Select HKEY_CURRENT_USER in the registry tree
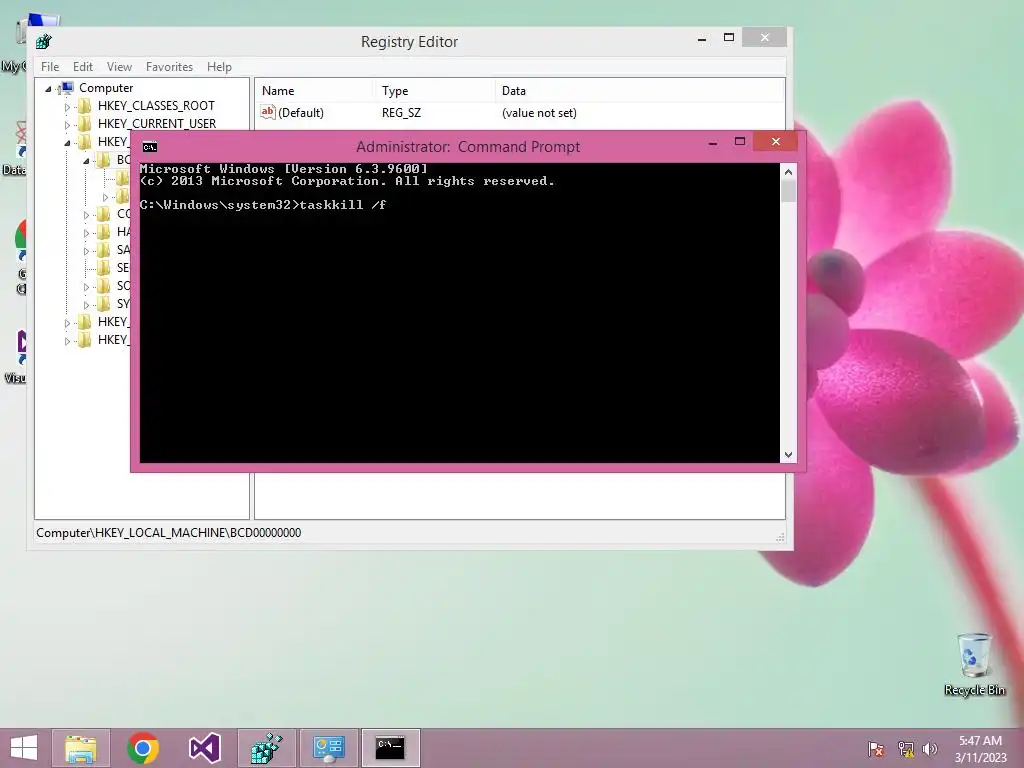 (157, 123)
